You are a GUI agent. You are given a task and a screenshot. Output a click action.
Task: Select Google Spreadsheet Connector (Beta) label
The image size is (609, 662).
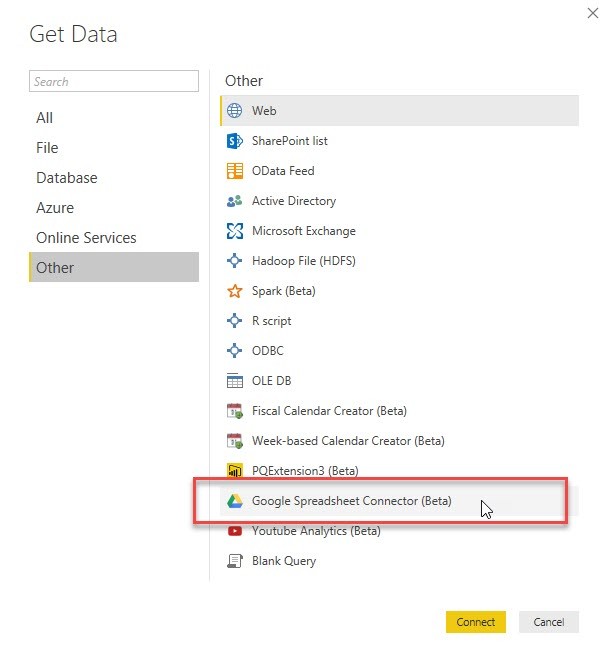click(x=351, y=501)
